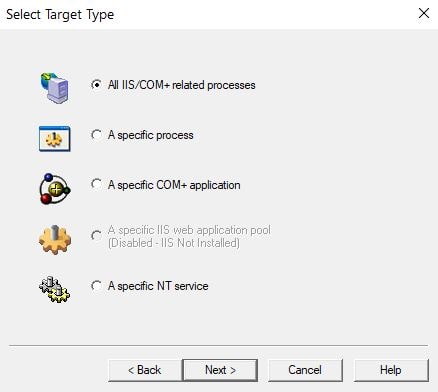
Task: Choose the 'A specific process' radio button
Action: 96,135
